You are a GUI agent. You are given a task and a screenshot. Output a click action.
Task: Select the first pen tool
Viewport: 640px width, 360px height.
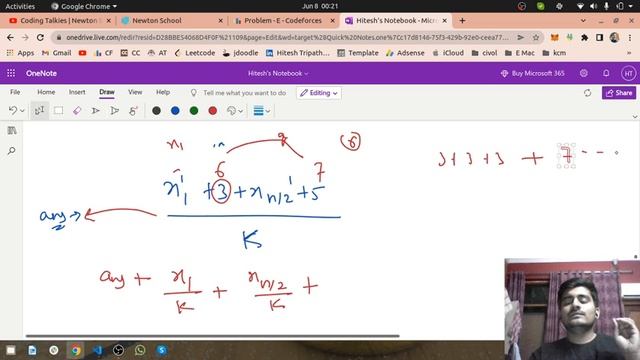tap(96, 111)
